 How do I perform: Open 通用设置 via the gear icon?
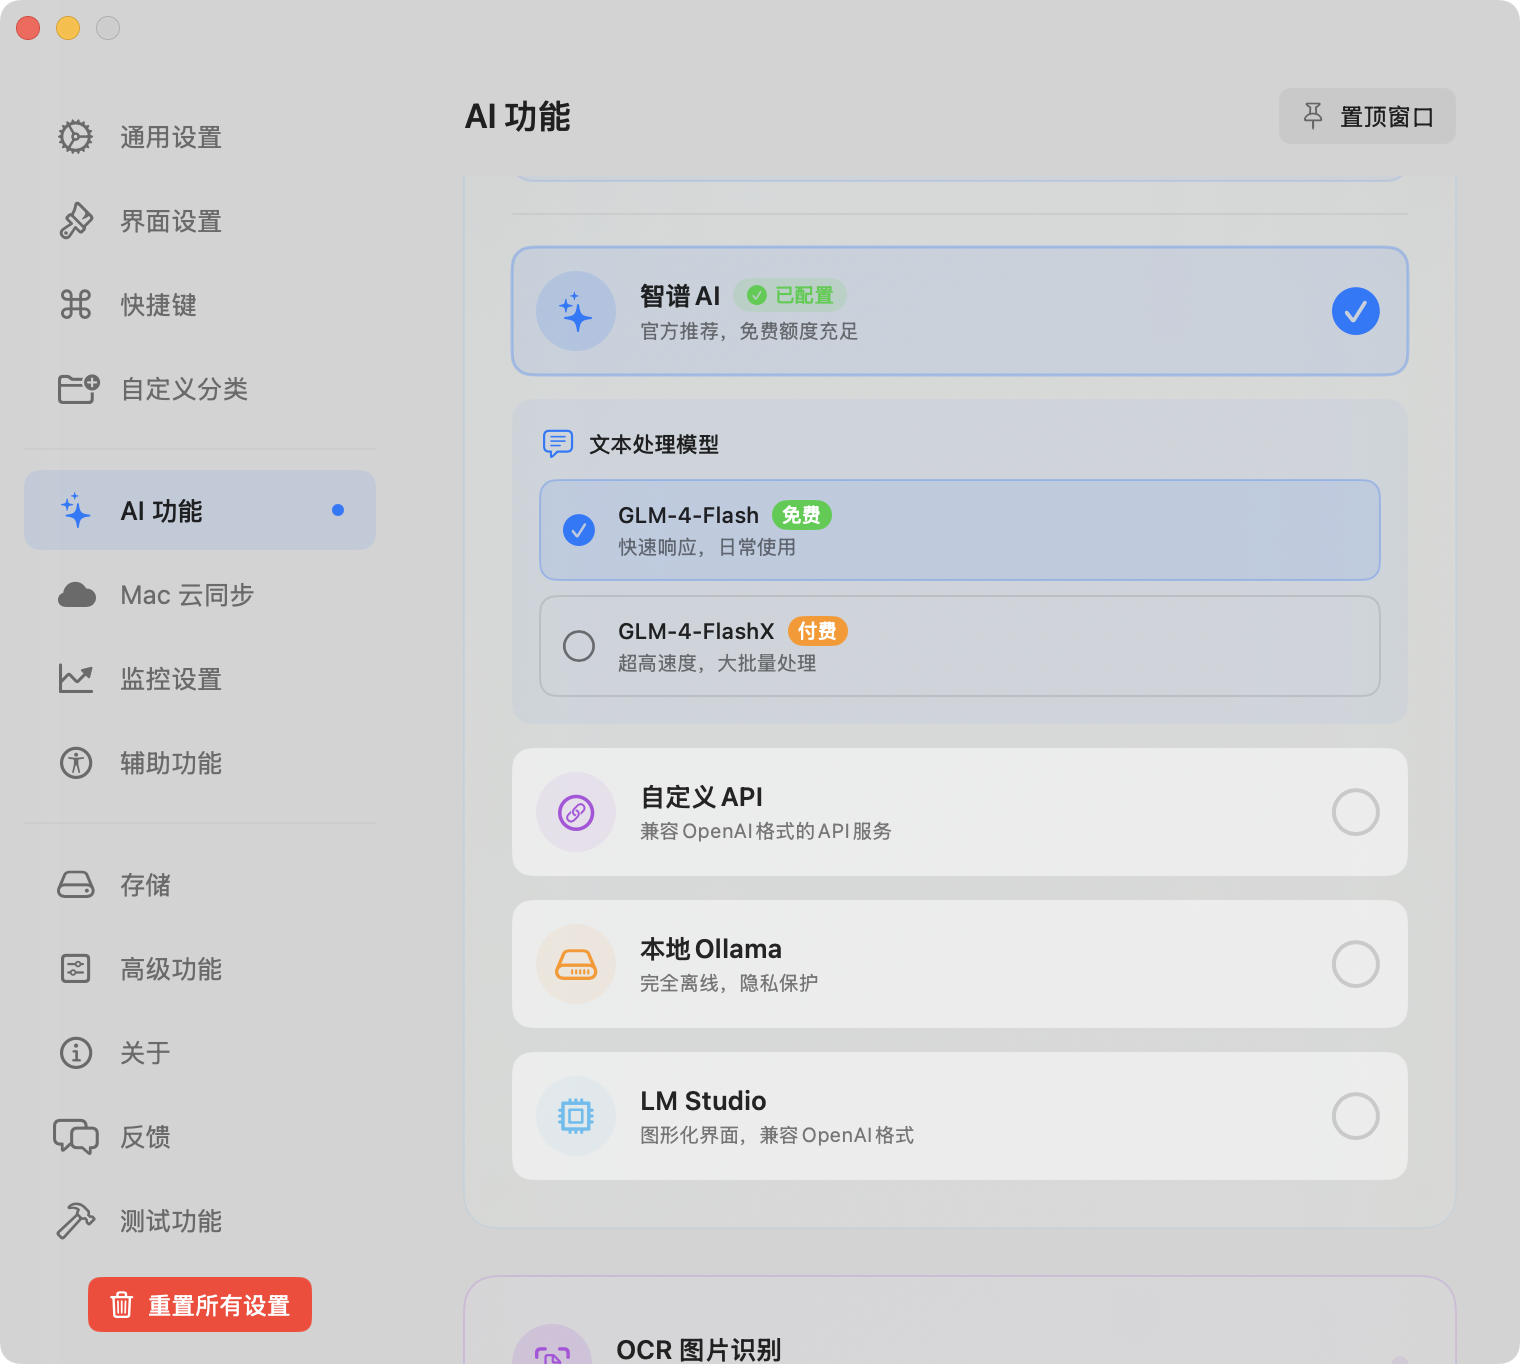75,137
